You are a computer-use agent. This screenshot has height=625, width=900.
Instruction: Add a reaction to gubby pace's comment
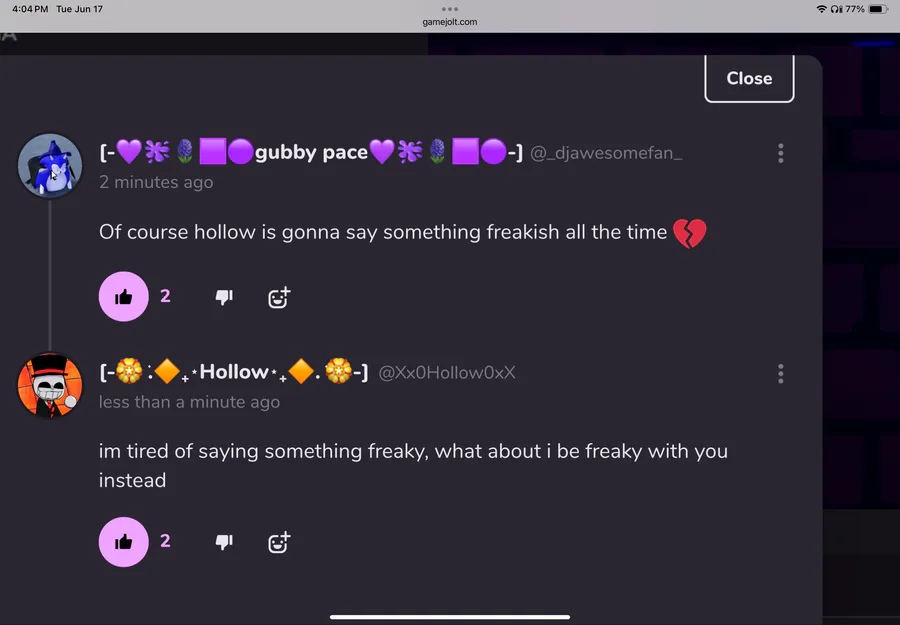point(279,297)
